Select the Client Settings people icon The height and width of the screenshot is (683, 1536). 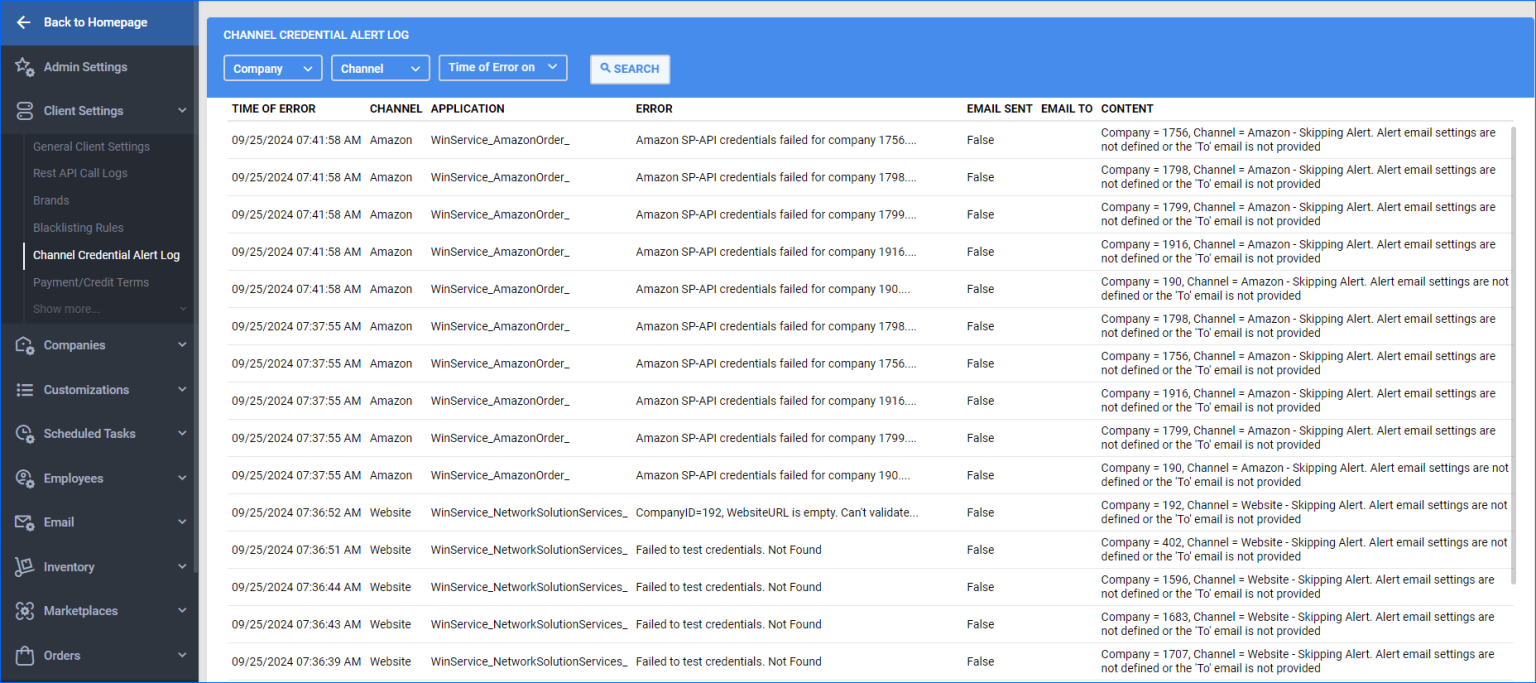point(24,111)
